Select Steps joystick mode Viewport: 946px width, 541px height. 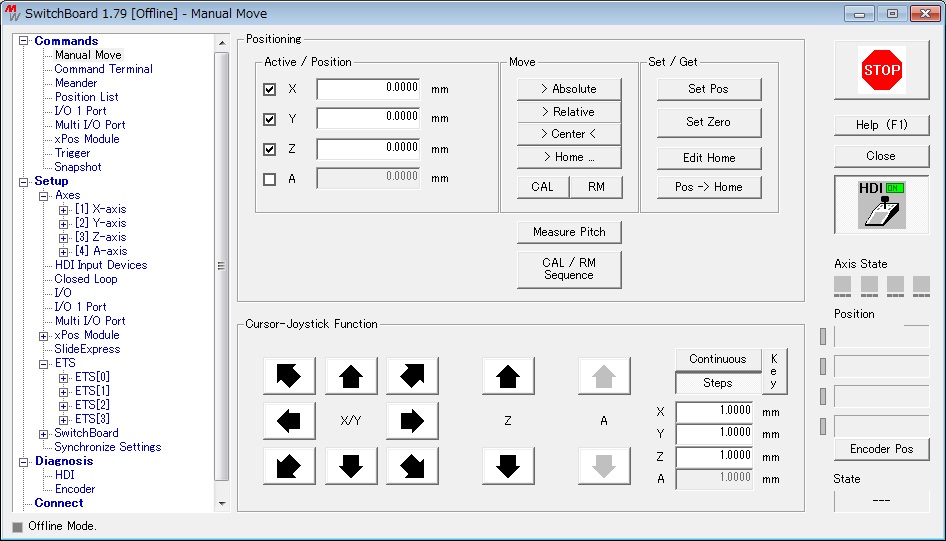pos(718,382)
